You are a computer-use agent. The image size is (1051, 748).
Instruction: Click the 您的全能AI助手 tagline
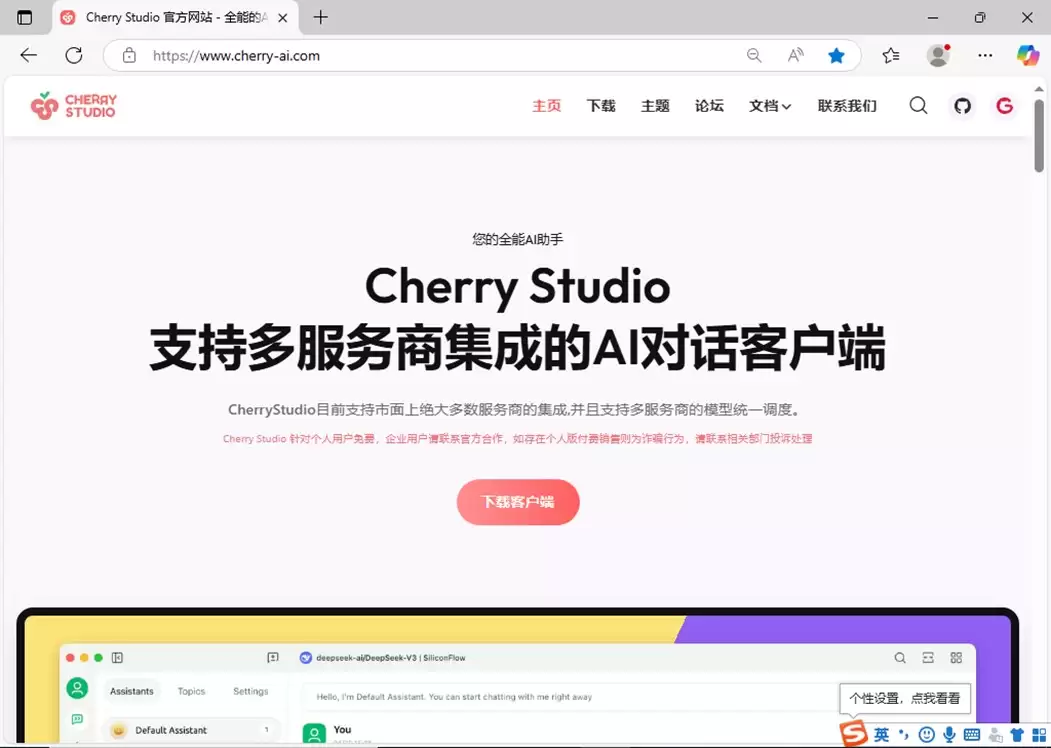point(517,239)
